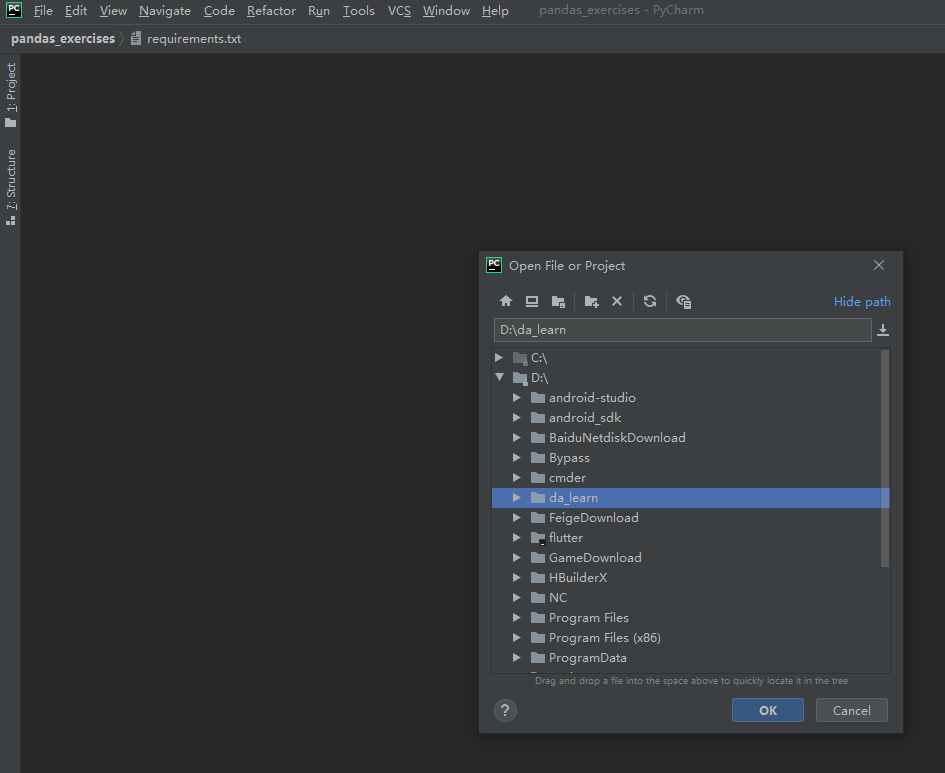Screen dimensions: 945x773
Task: Click the Desktop directory icon
Action: [x=532, y=301]
